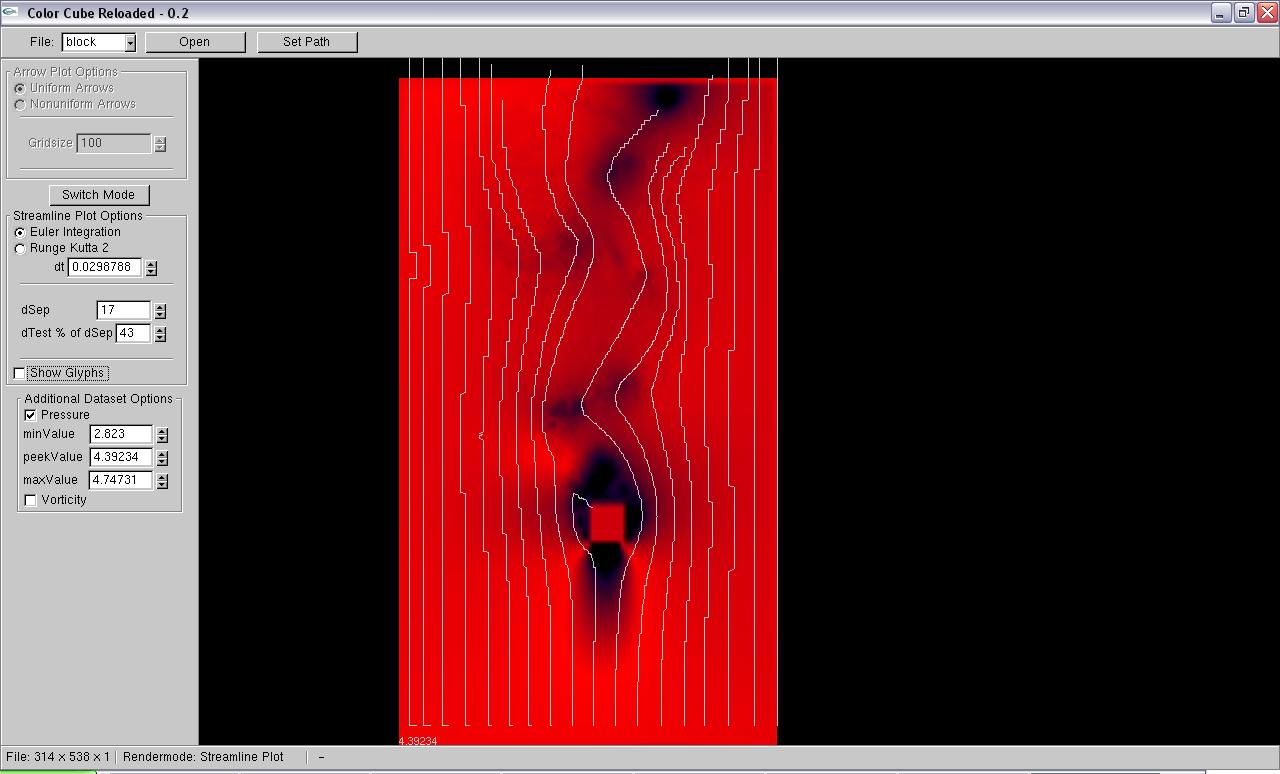Enable the Show Glyphs checkbox
Image resolution: width=1280 pixels, height=774 pixels.
click(x=20, y=373)
